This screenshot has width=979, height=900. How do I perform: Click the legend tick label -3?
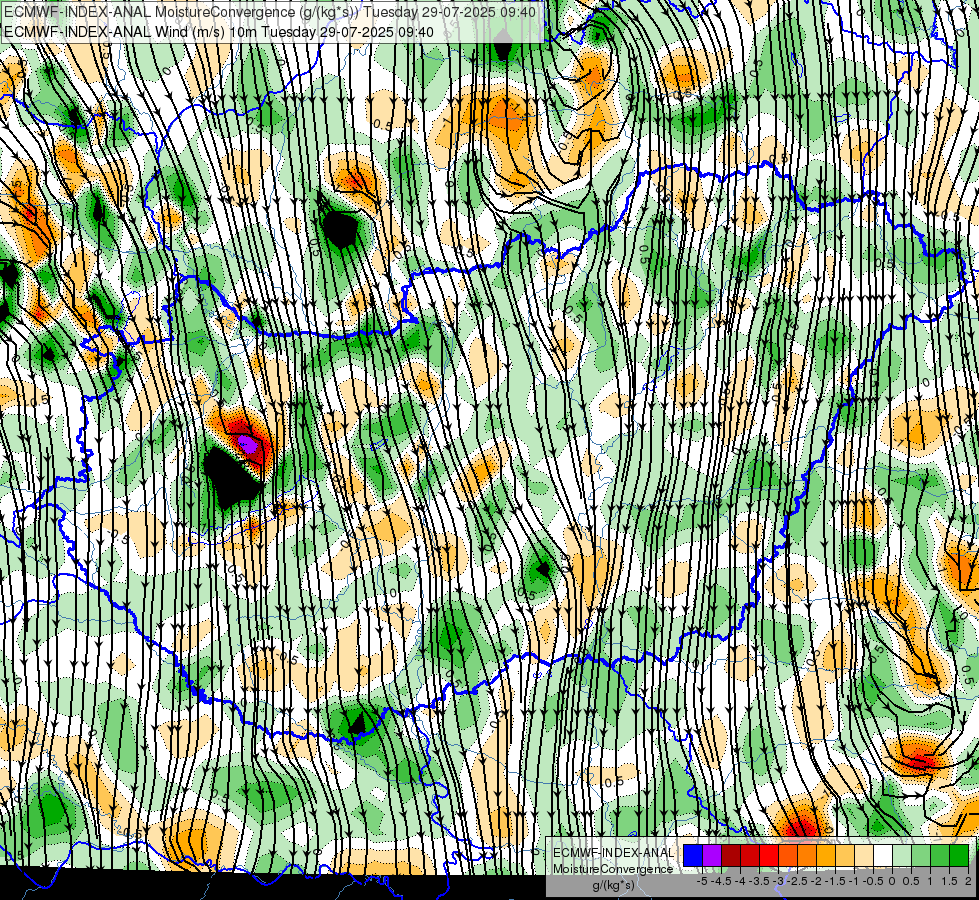(x=778, y=881)
